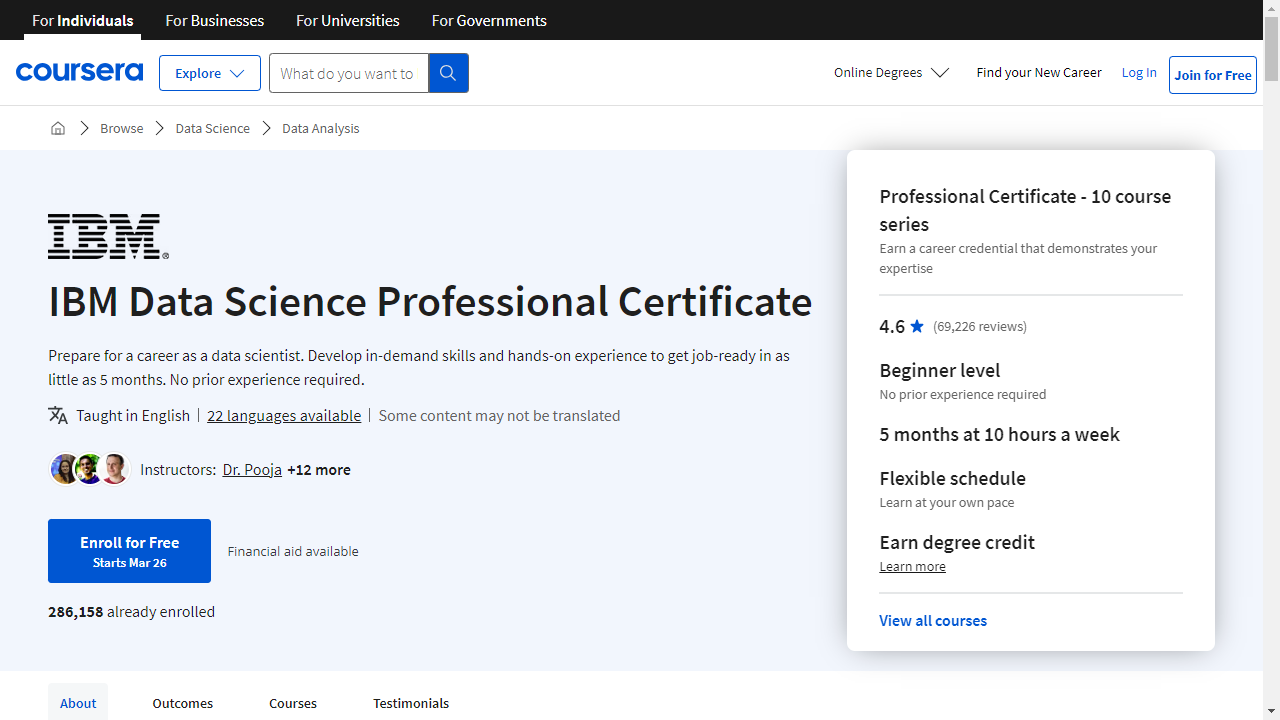Open the 22 languages available link
The image size is (1280, 720).
[284, 415]
